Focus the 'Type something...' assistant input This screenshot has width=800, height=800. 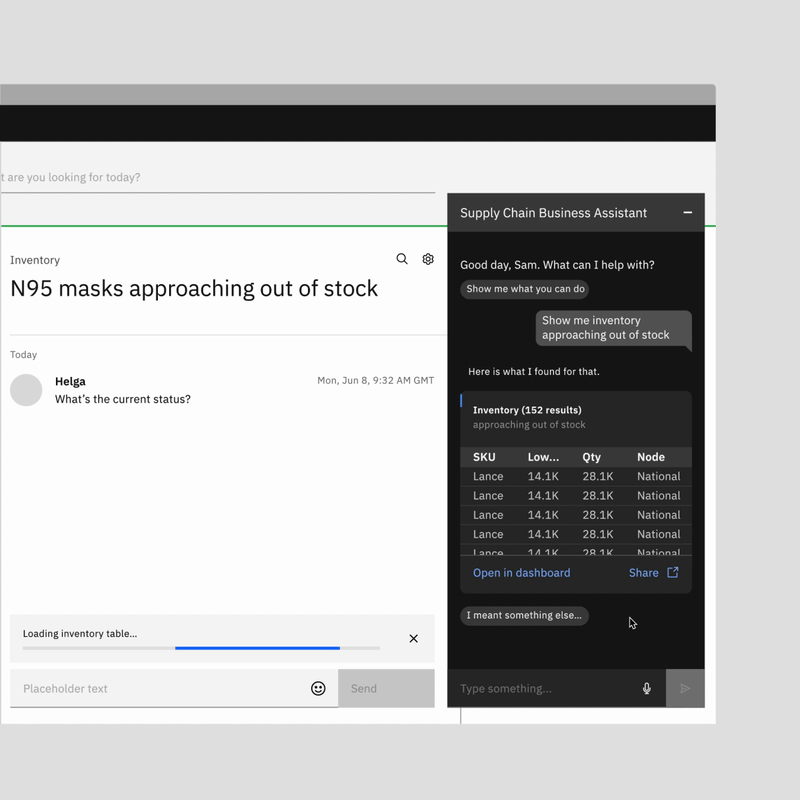point(557,688)
